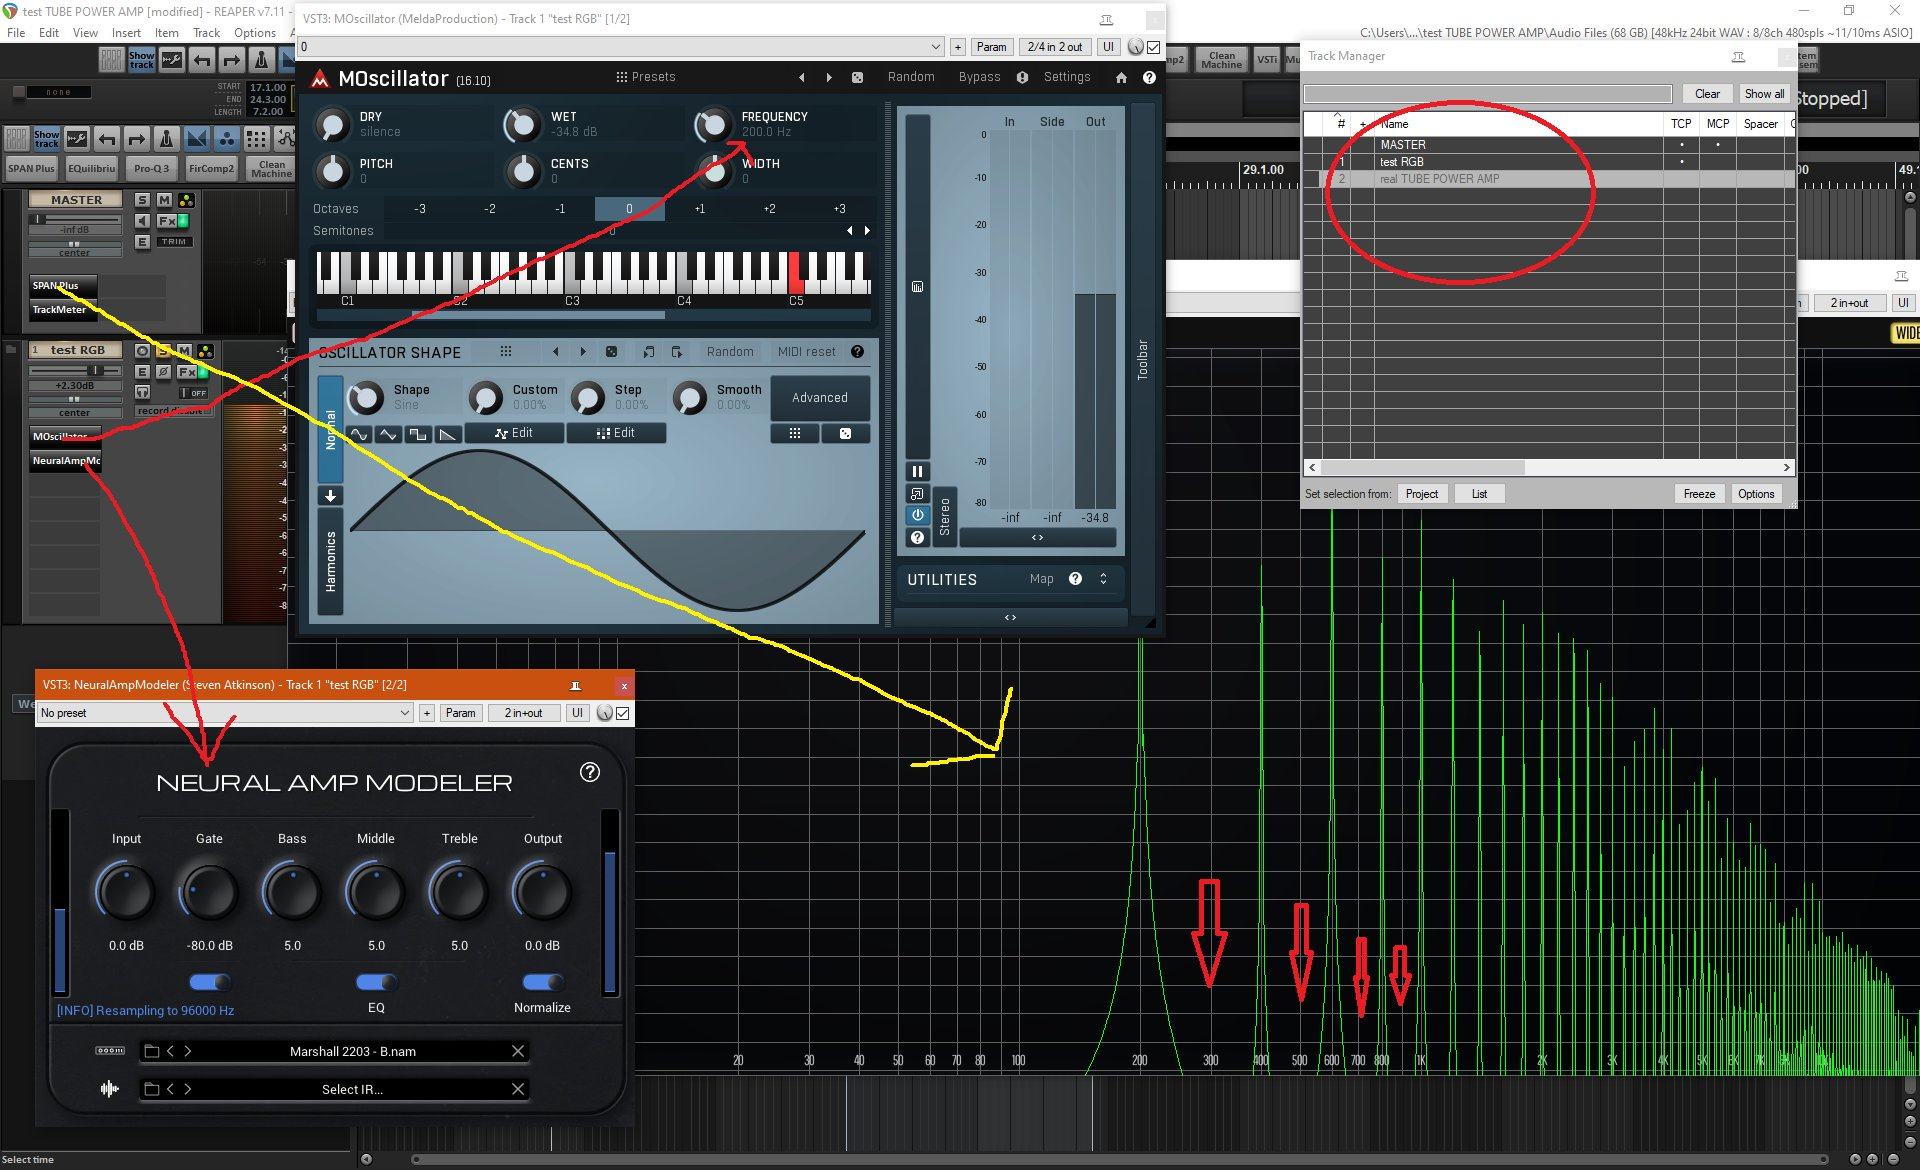Pause the MOscillator level meter
1920x1170 pixels.
coord(916,471)
